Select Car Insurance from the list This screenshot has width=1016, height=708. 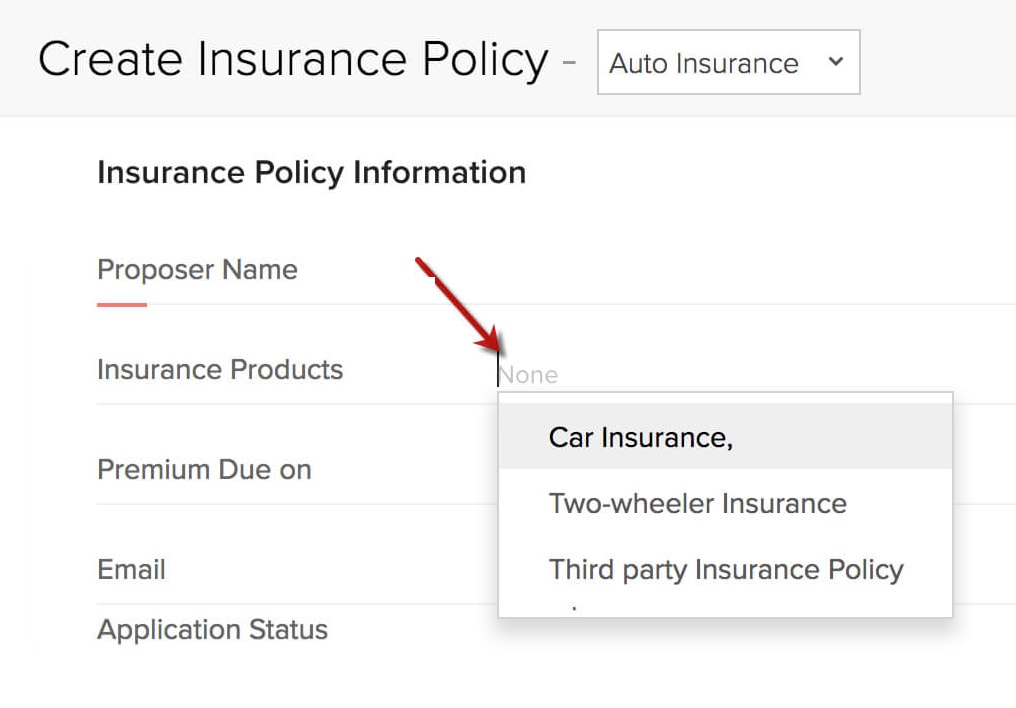641,437
